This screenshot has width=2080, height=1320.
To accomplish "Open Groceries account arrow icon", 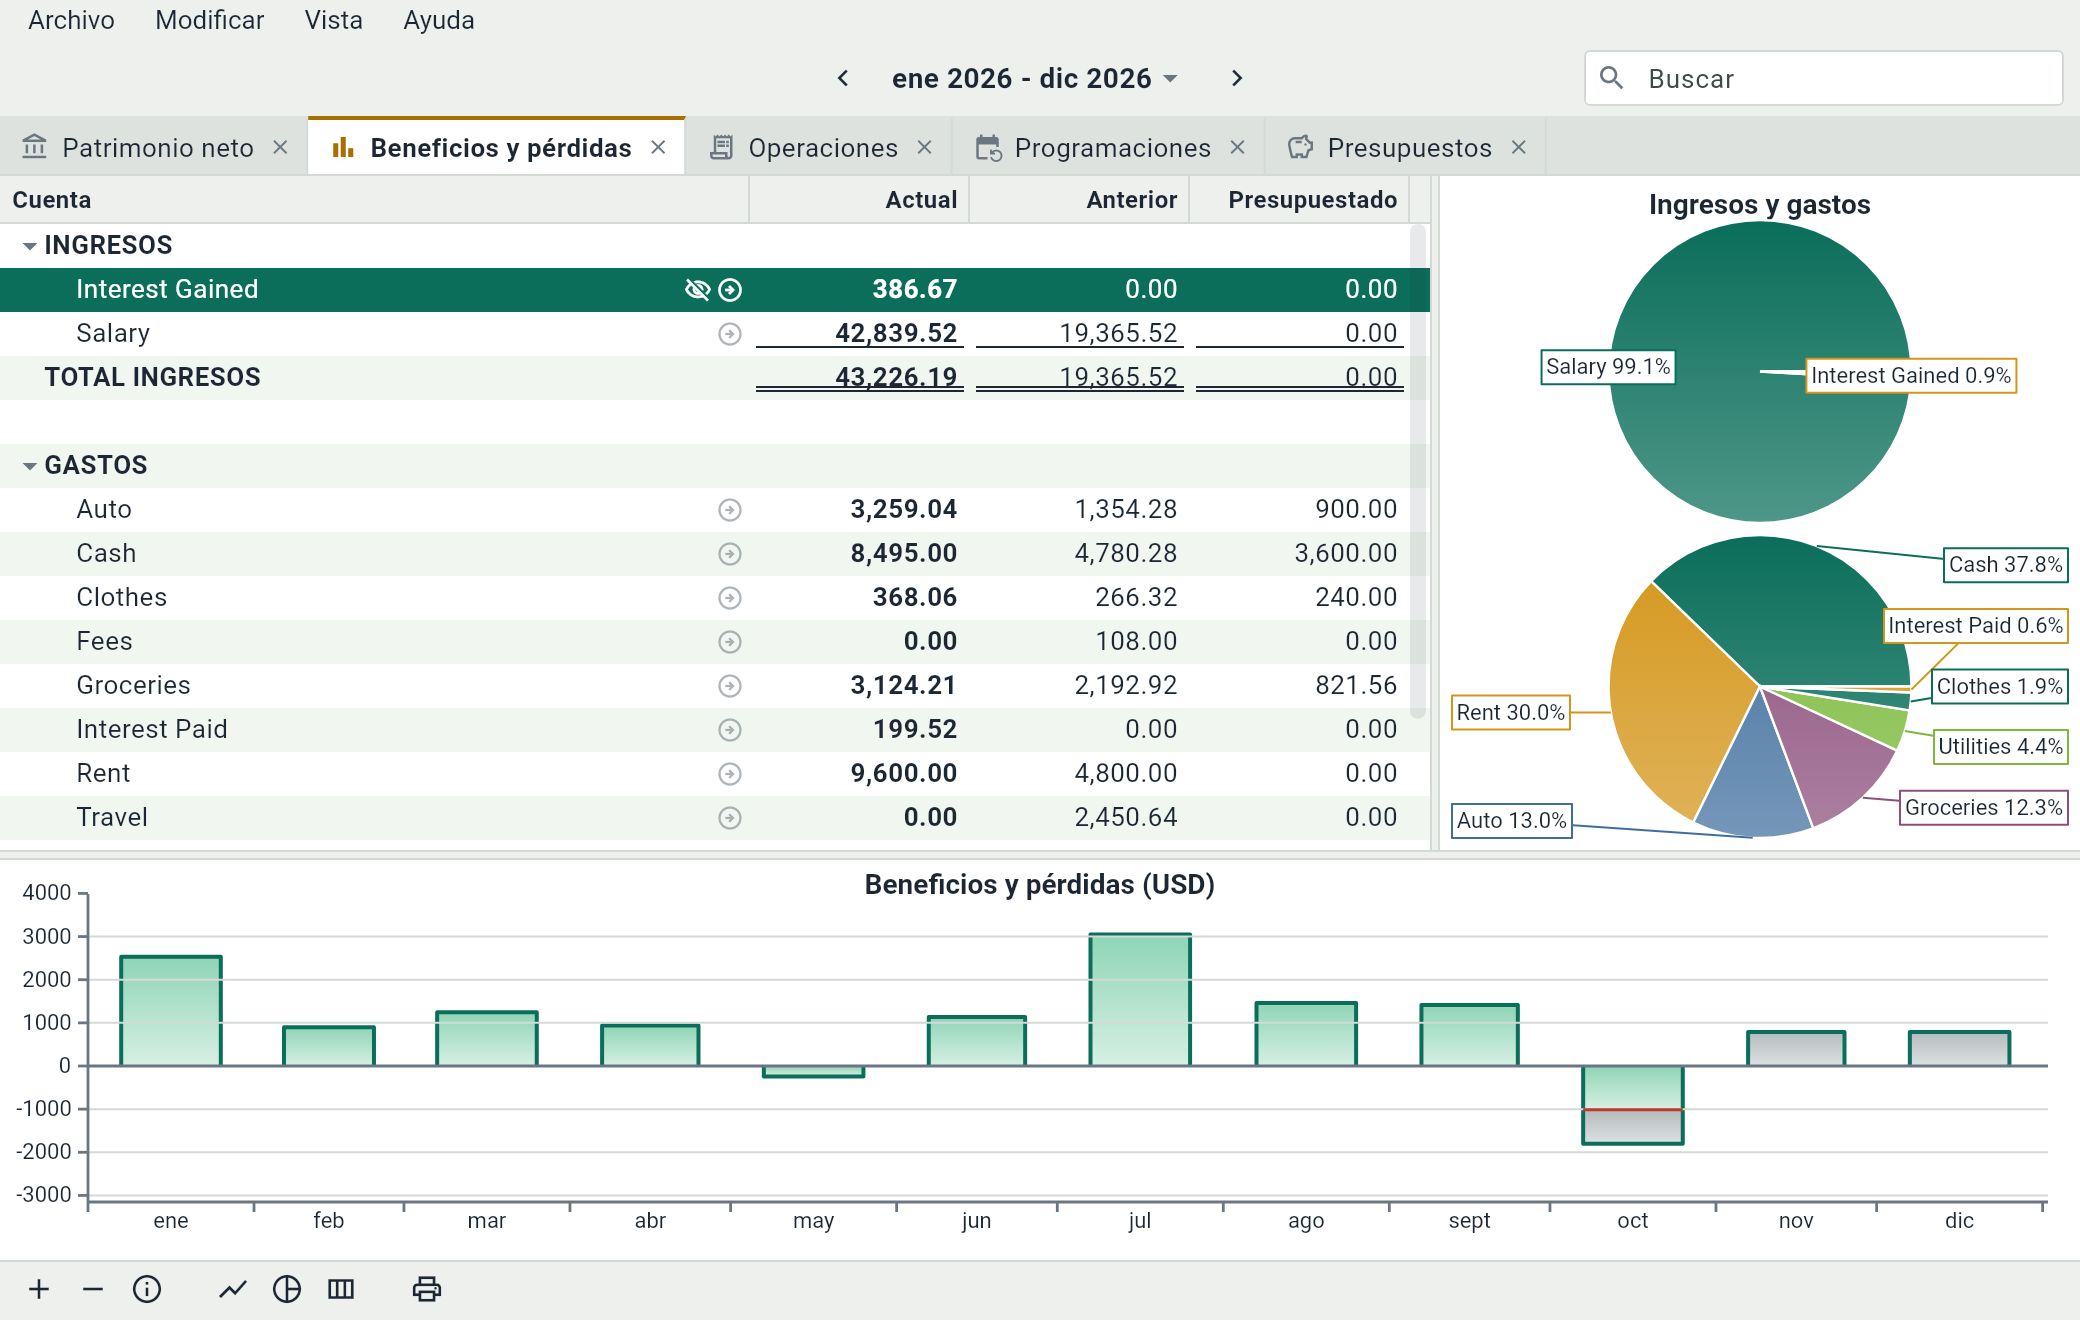I will pyautogui.click(x=730, y=686).
